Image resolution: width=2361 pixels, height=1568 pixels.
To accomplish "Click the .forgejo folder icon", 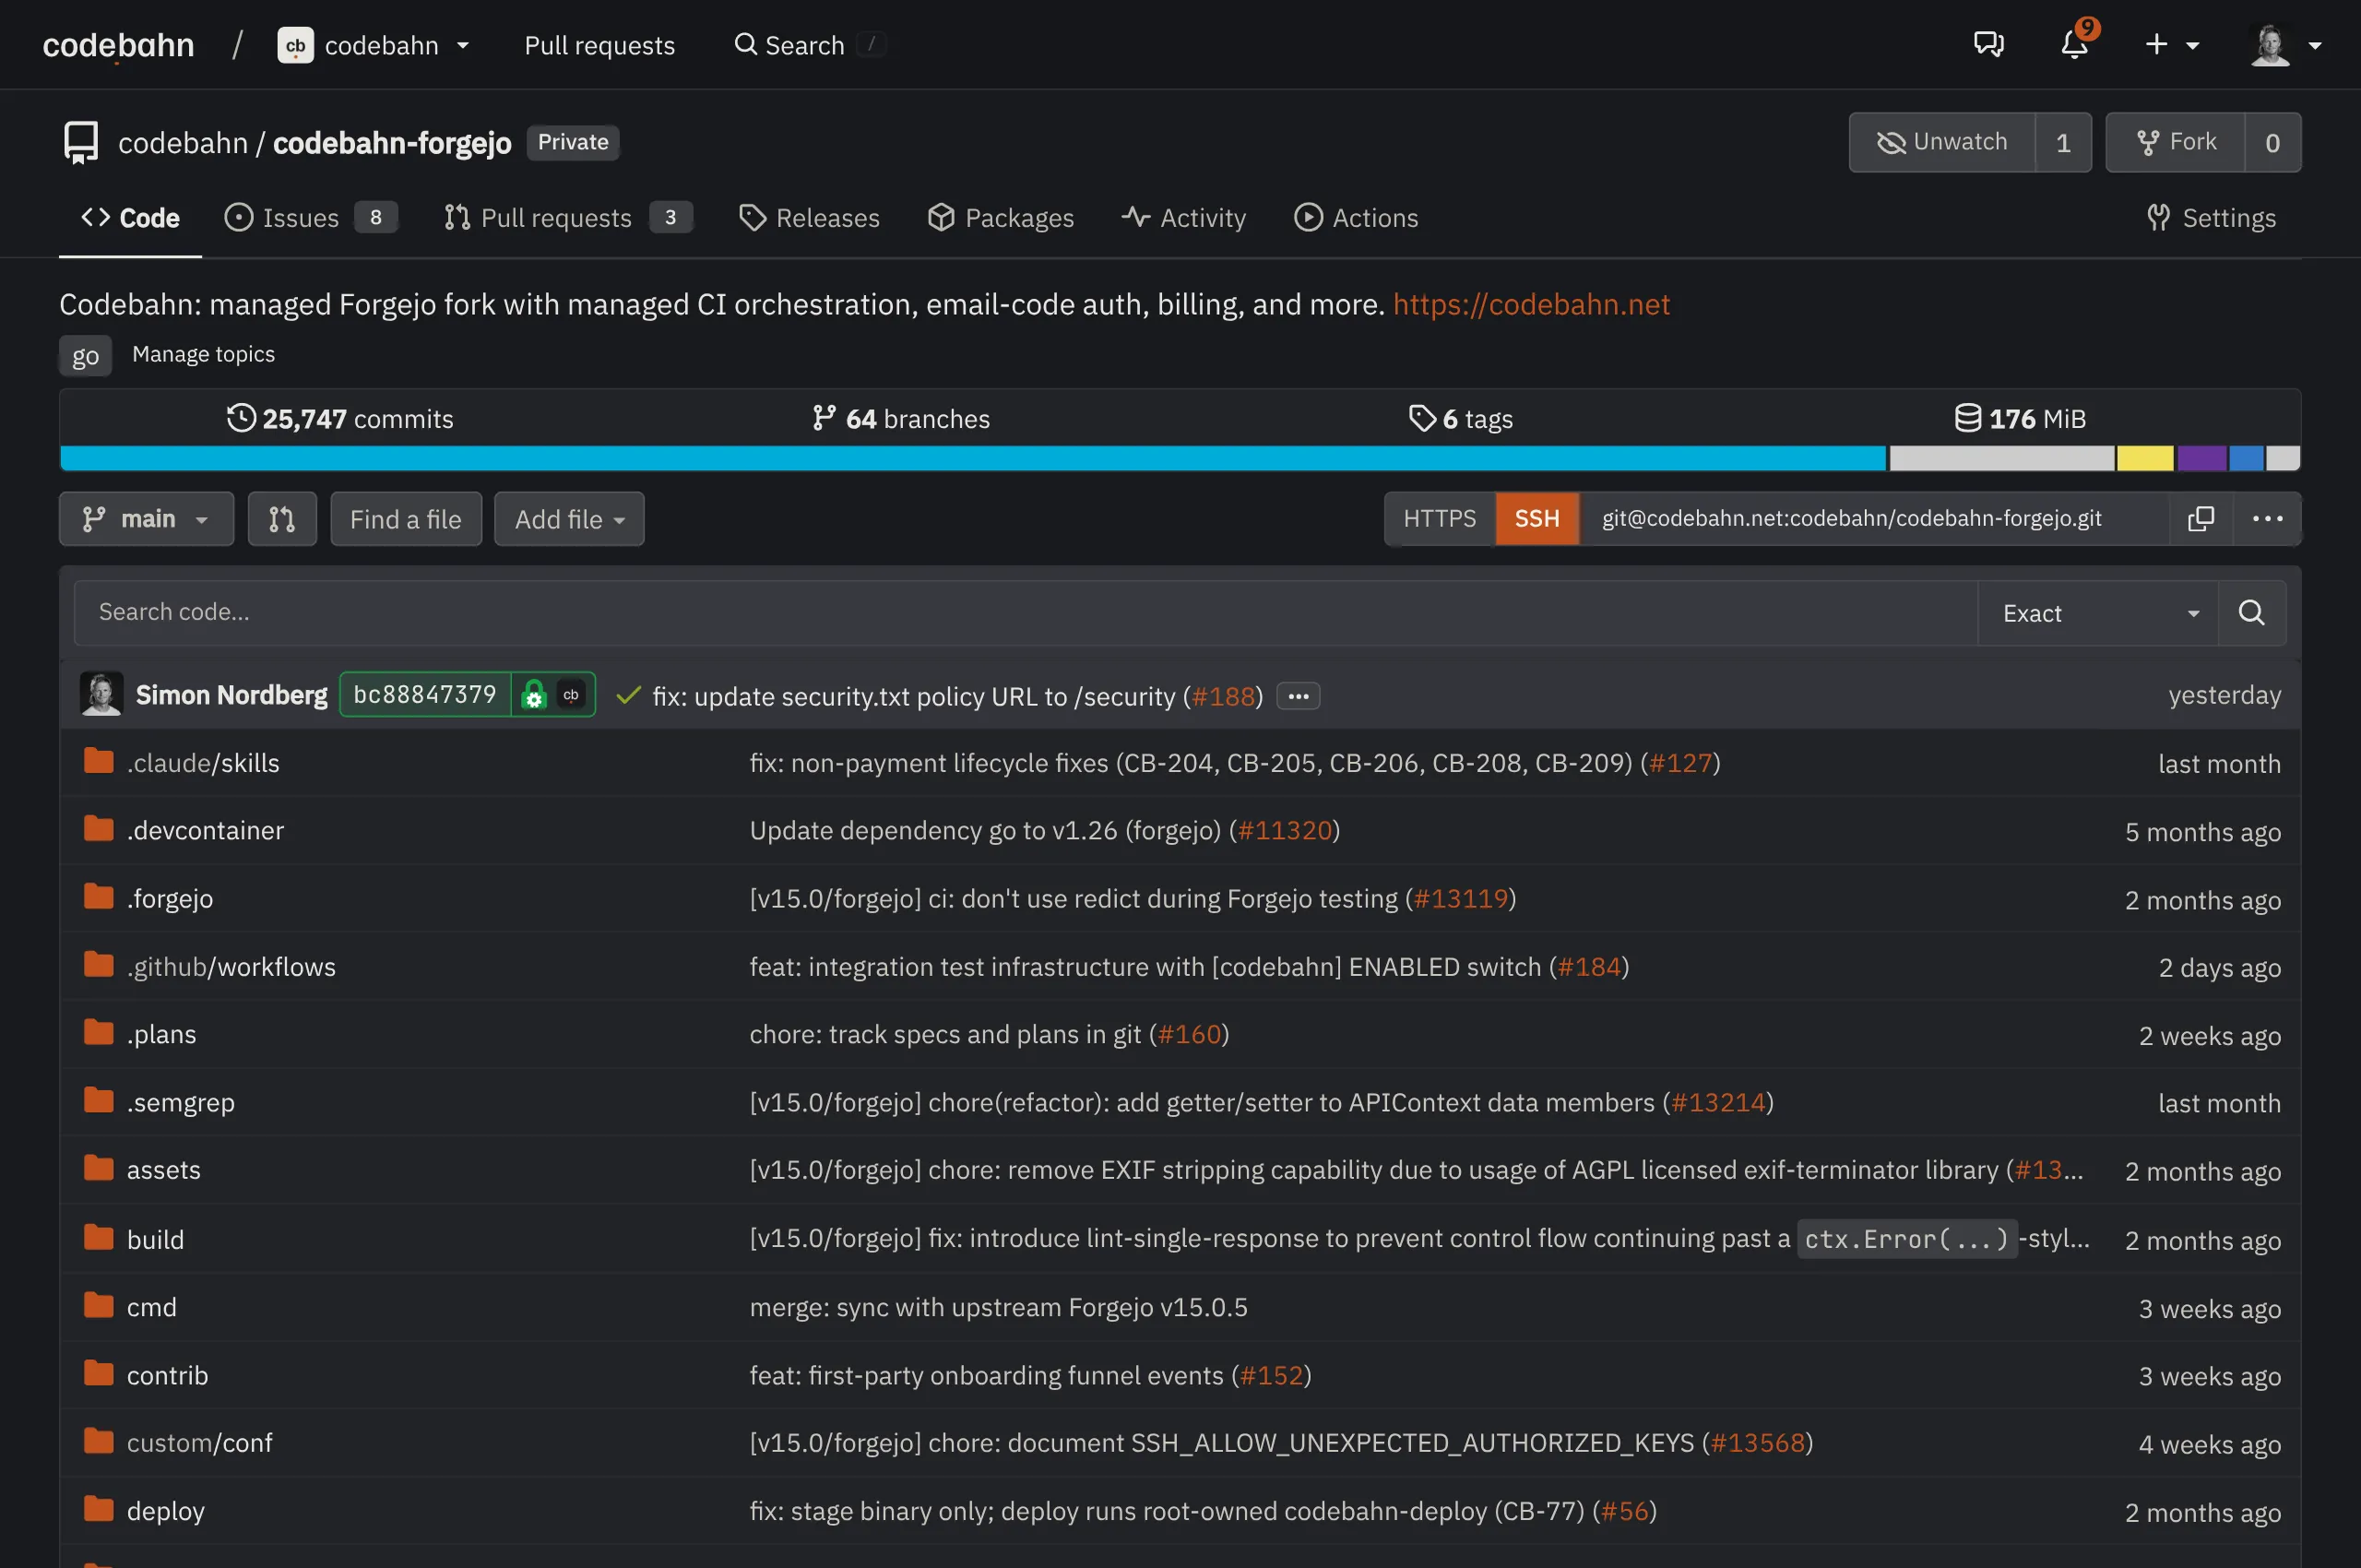I will click(99, 896).
